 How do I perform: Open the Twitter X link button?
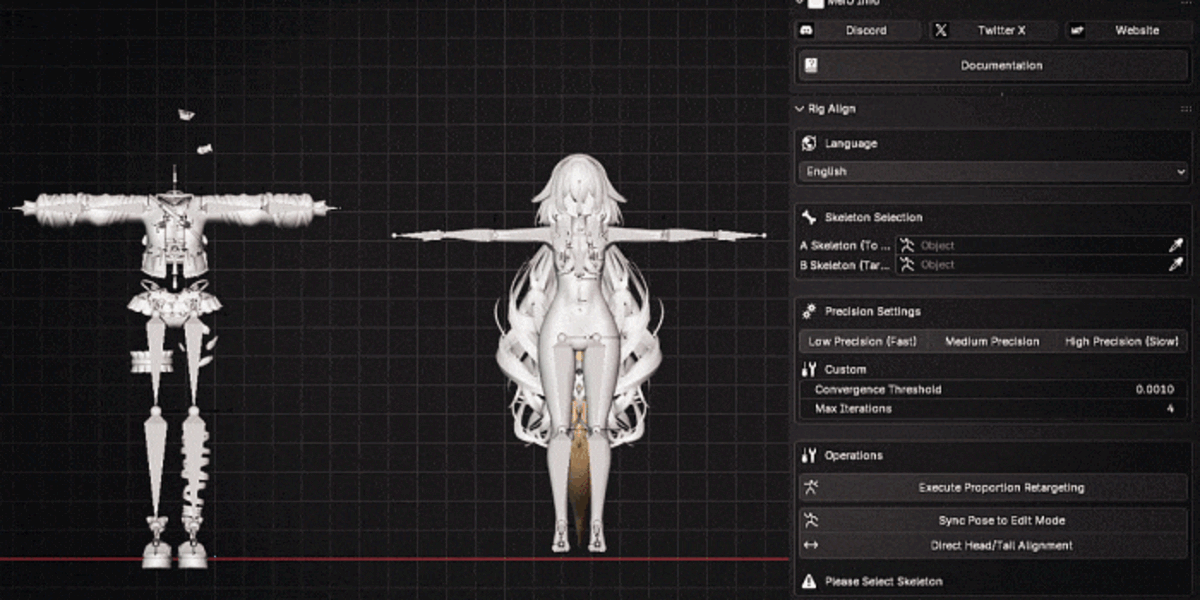click(x=993, y=31)
